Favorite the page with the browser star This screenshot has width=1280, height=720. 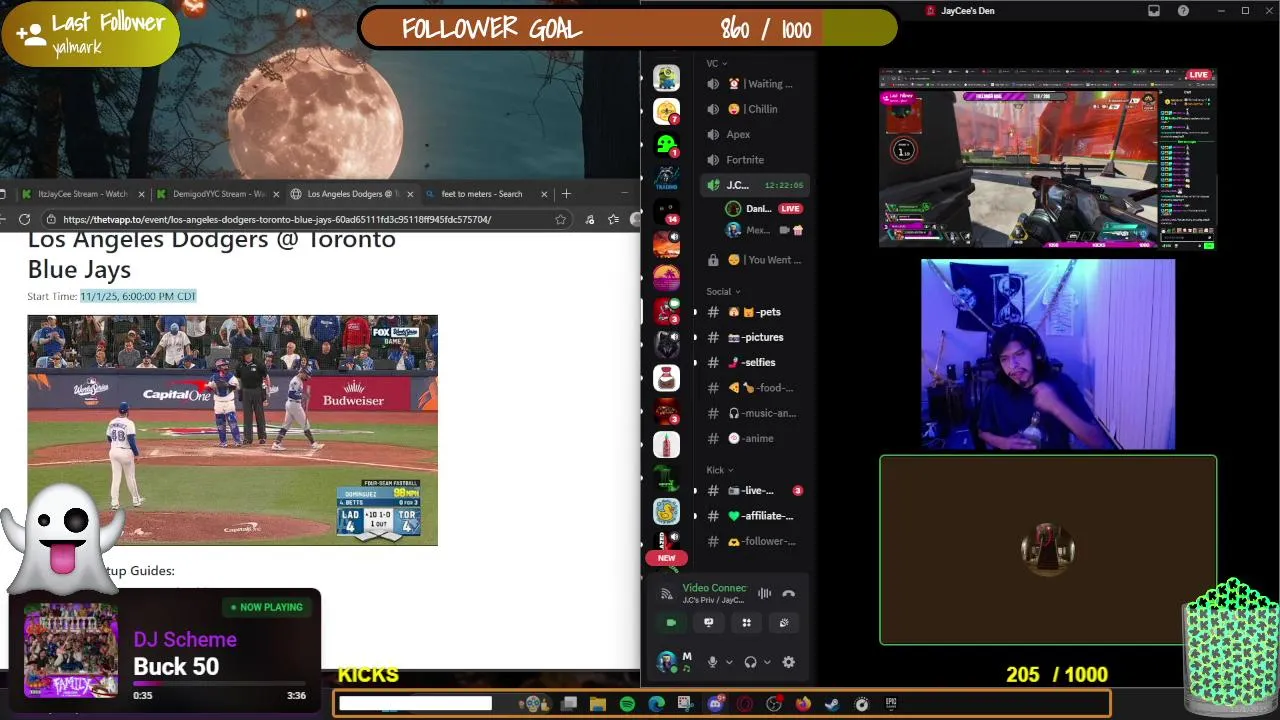pos(561,219)
